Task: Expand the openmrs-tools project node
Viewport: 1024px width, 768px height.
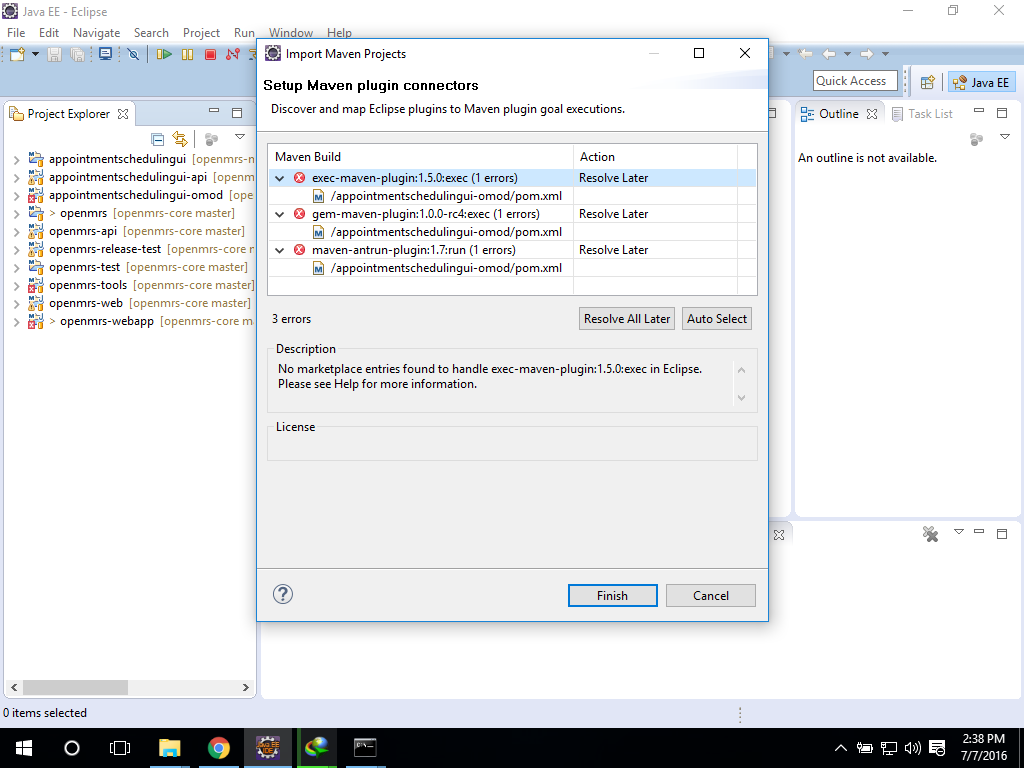Action: [x=16, y=285]
